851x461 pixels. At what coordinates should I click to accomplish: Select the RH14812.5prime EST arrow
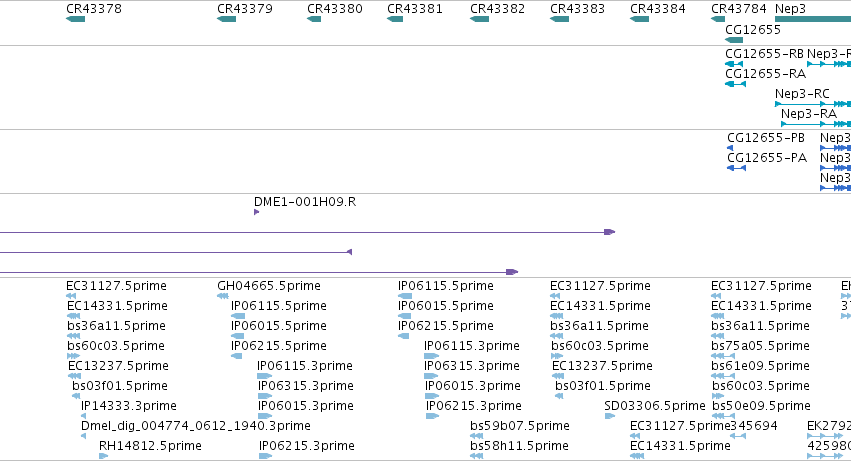click(x=104, y=456)
